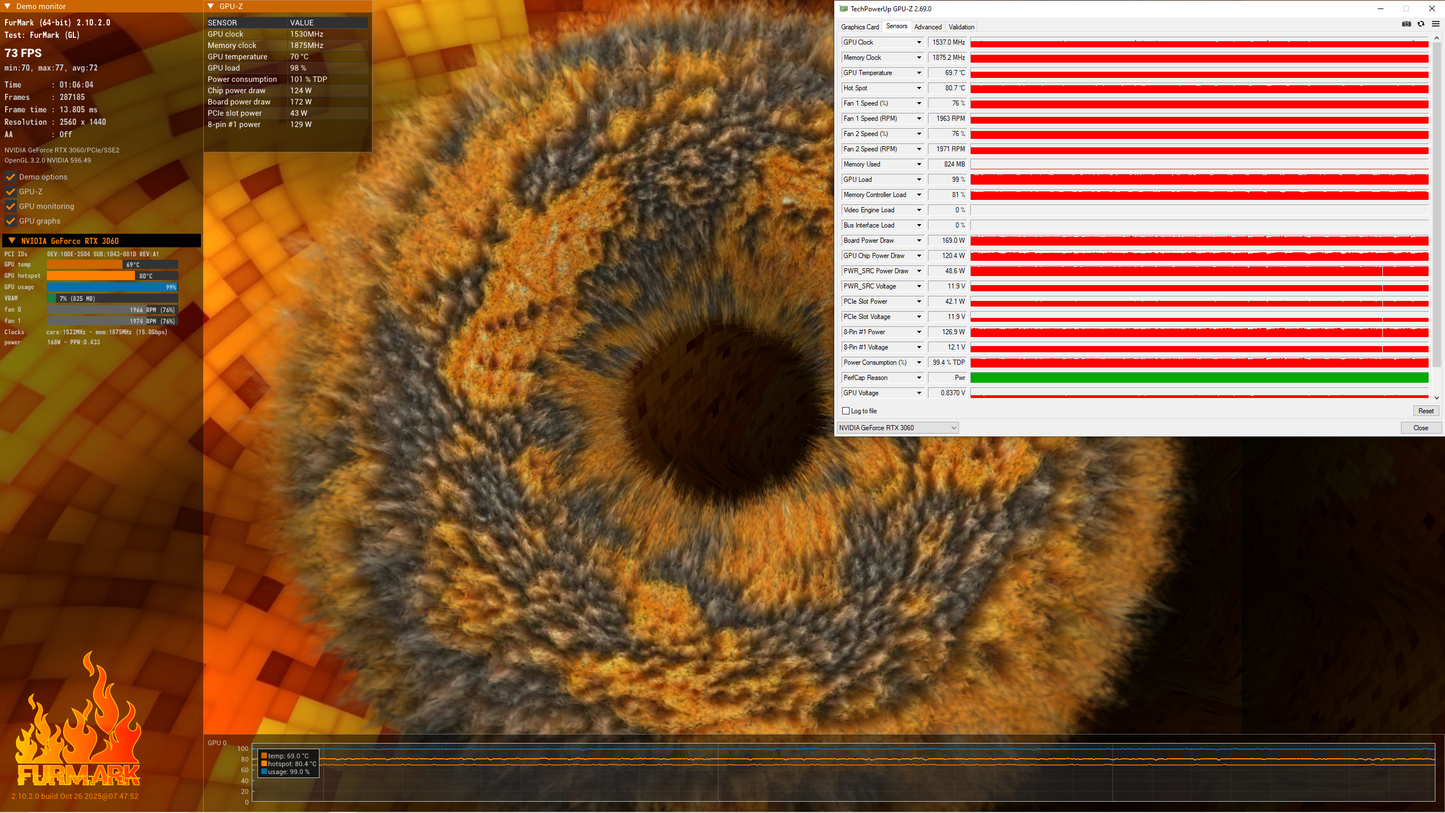This screenshot has height=813, width=1445.
Task: Click the GPU-Z refresh icon
Action: tap(1421, 24)
